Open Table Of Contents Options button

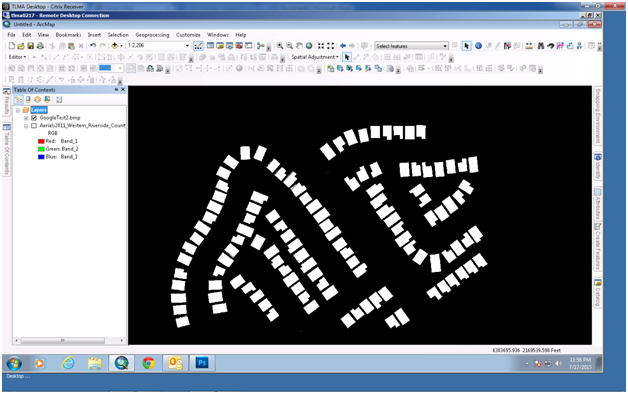59,99
